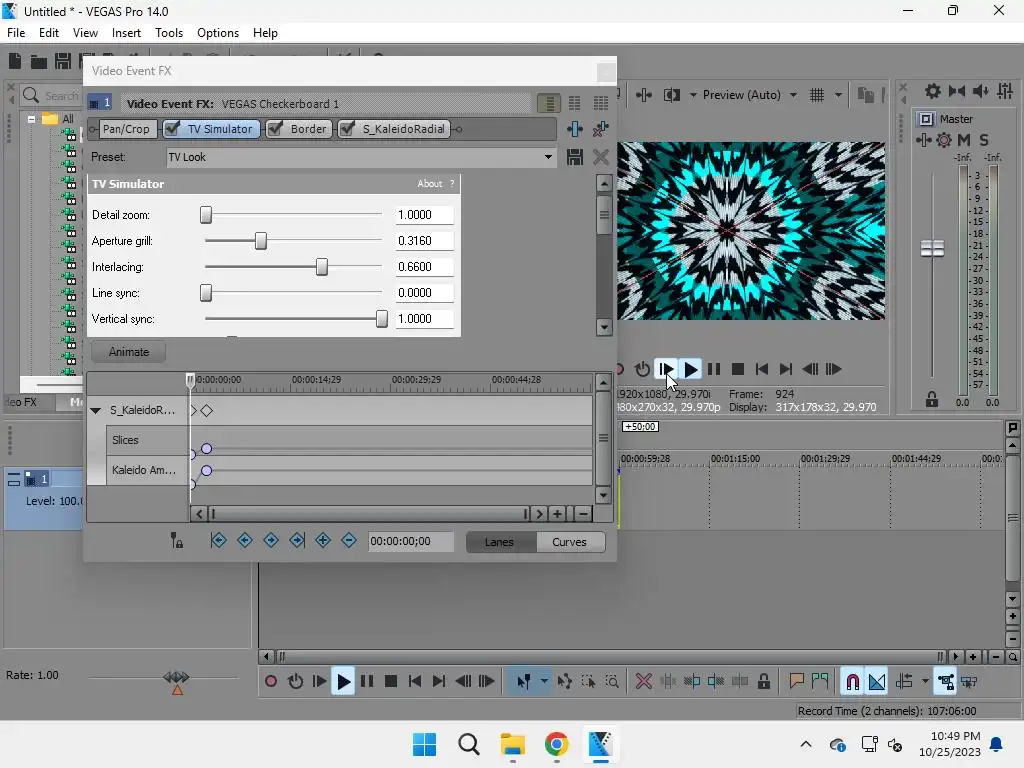Select the Normal Edit tool in bottom toolbar
The width and height of the screenshot is (1024, 768).
[x=524, y=681]
